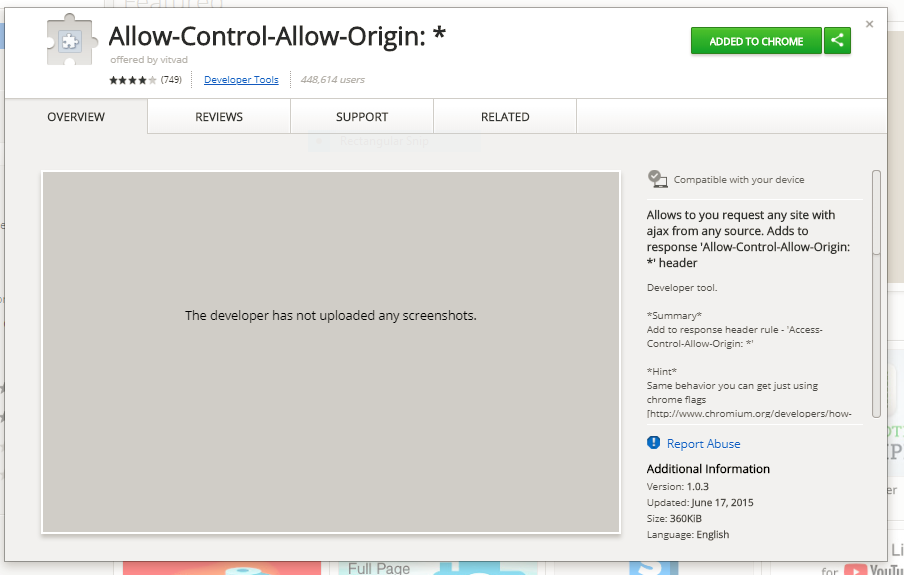This screenshot has width=904, height=575.
Task: Open the Developer Tools category link
Action: coord(241,80)
